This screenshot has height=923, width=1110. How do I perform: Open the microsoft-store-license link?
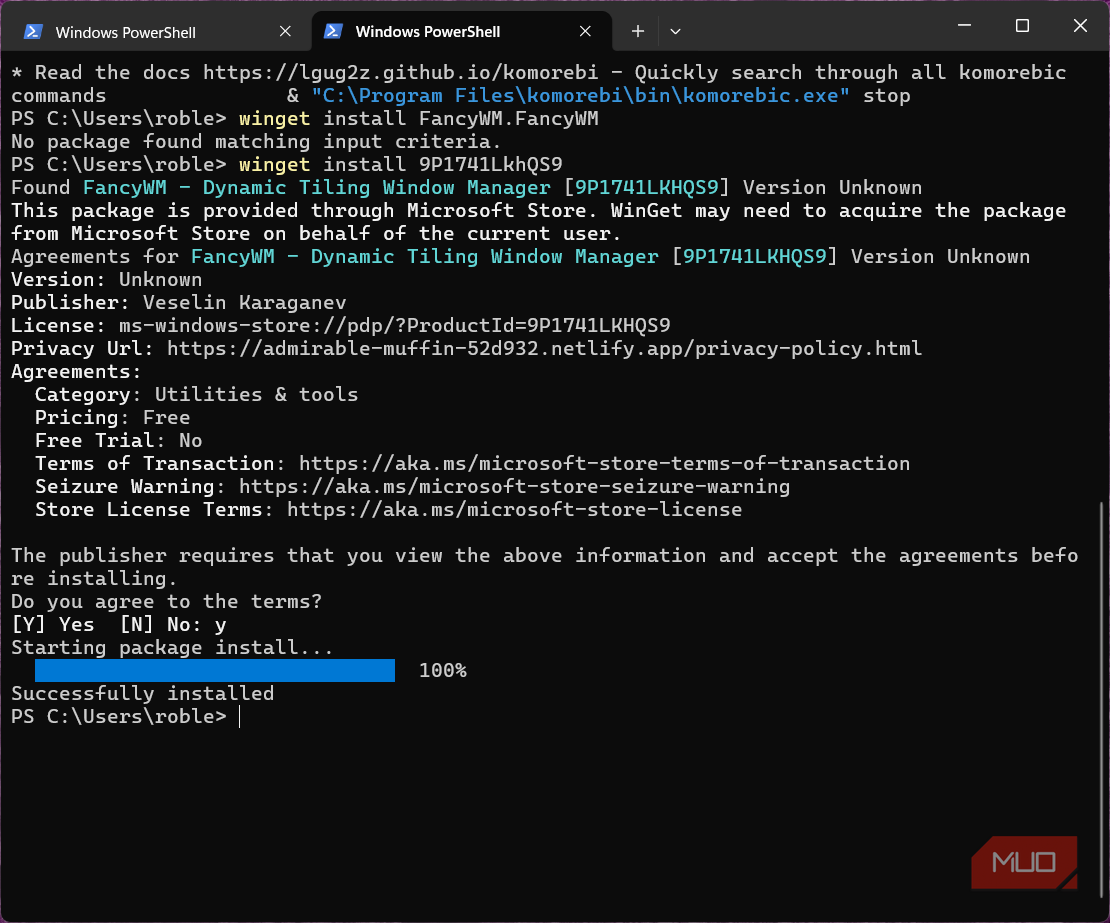coord(515,510)
